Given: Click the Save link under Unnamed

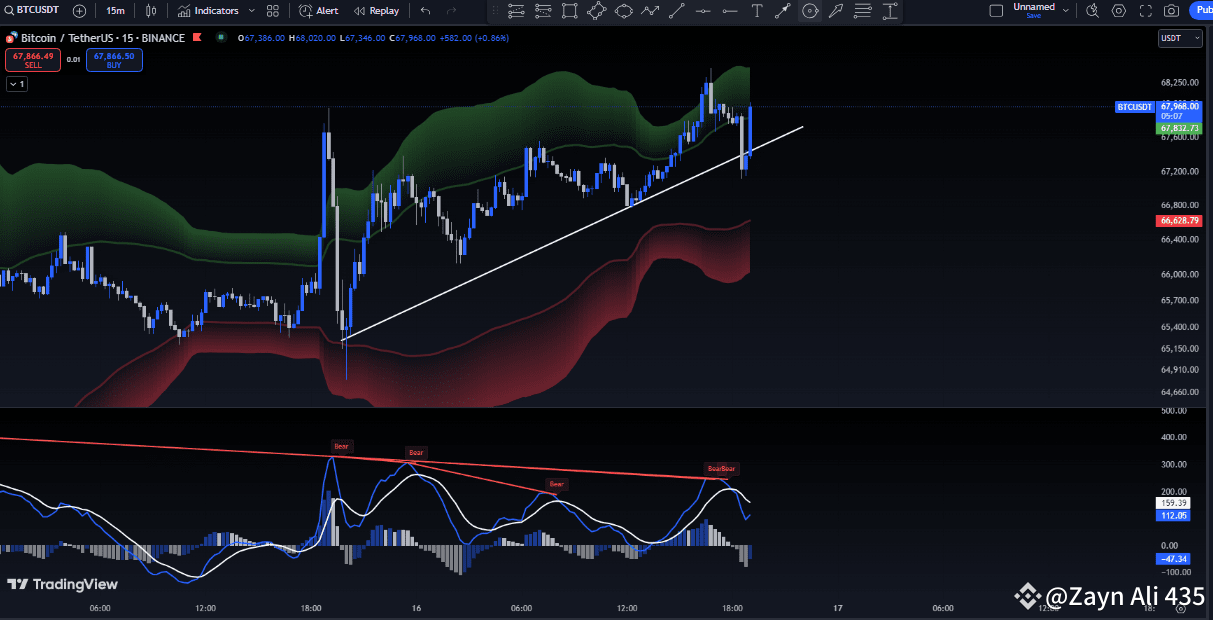Looking at the screenshot, I should [1034, 15].
